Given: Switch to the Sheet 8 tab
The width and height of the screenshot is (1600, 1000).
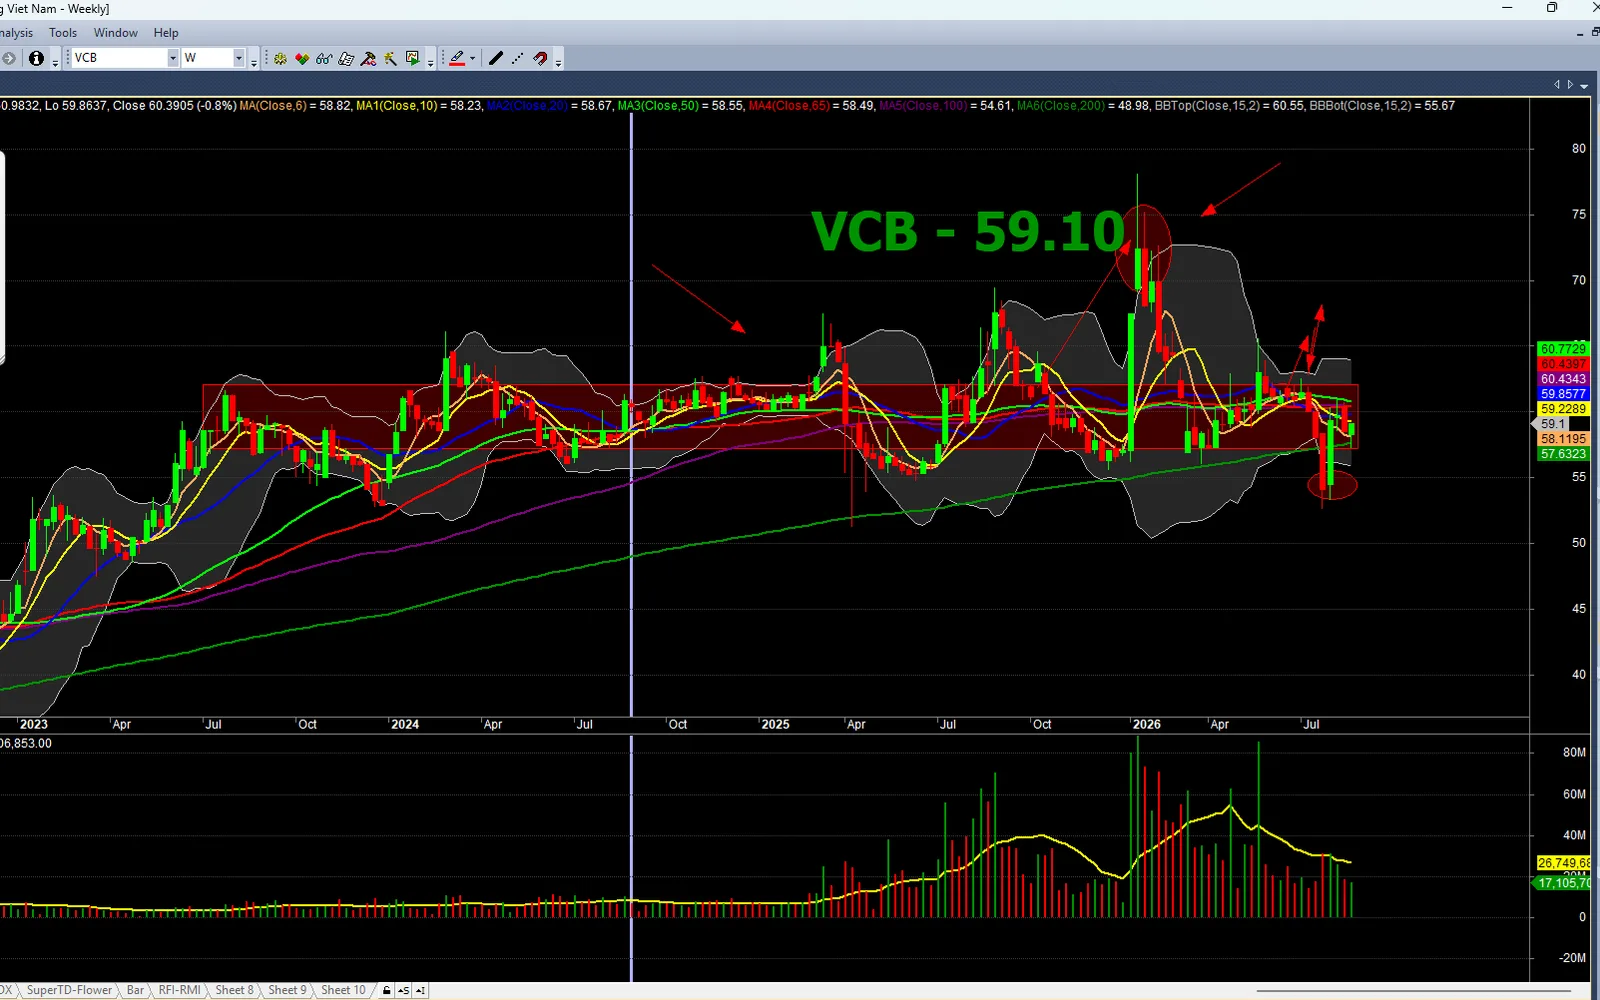Looking at the screenshot, I should [234, 991].
